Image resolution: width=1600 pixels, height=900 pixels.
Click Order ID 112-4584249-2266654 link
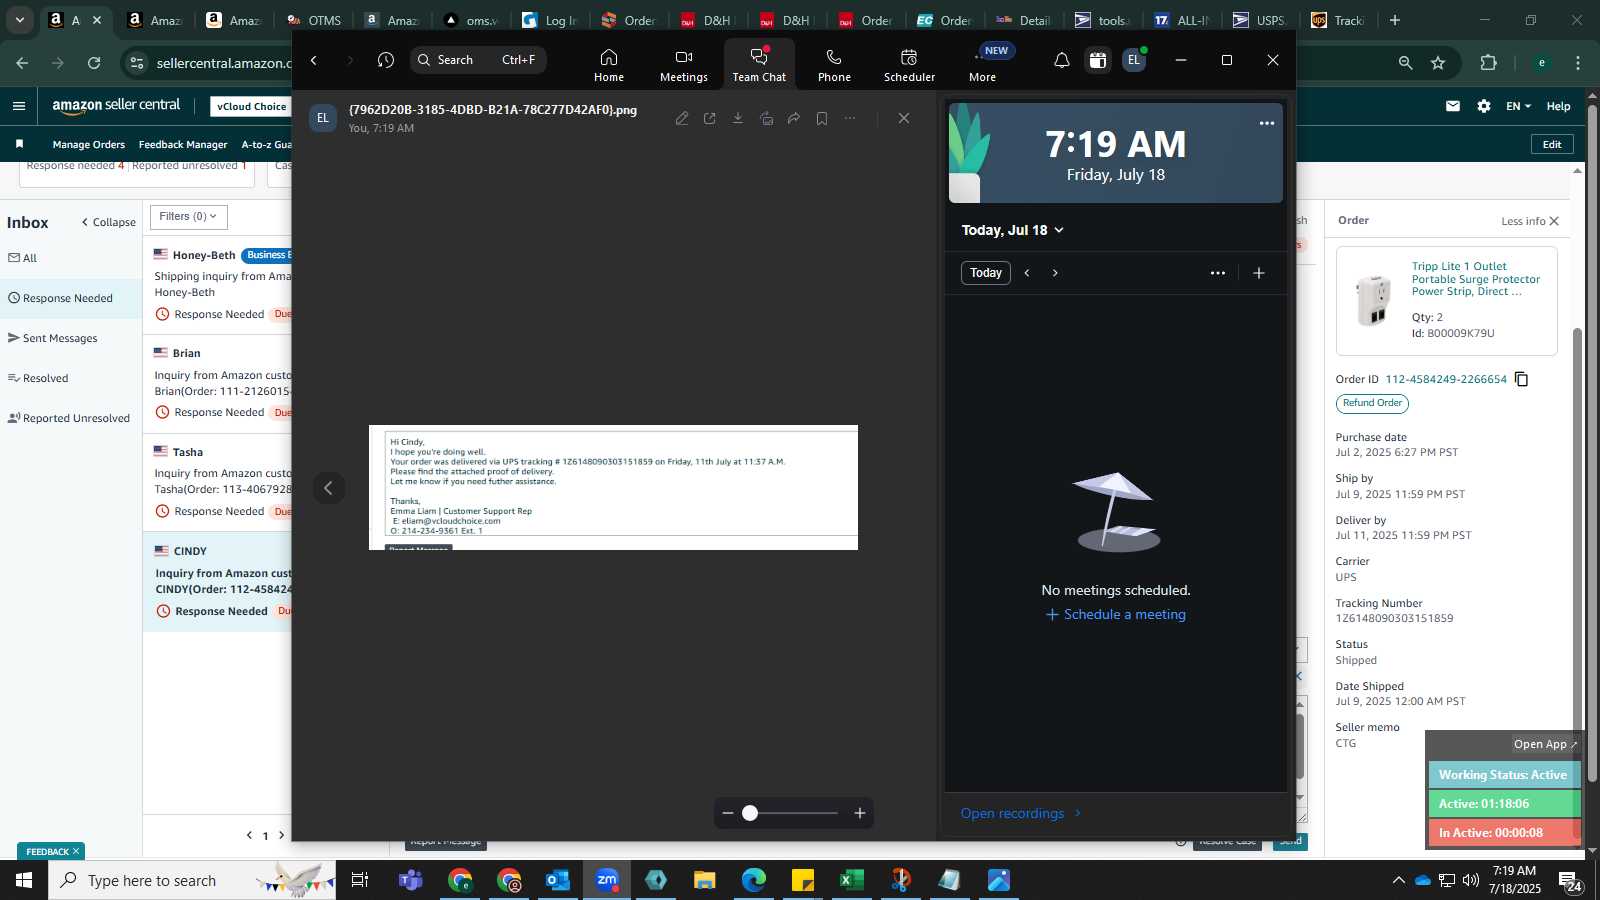[1446, 379]
